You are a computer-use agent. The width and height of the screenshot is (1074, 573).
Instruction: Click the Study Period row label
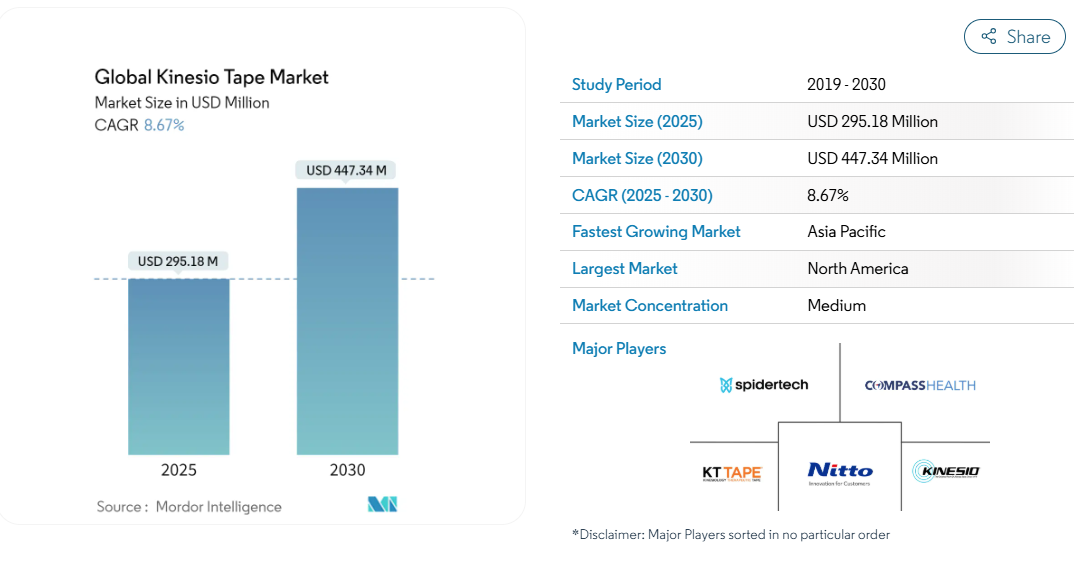[x=616, y=84]
